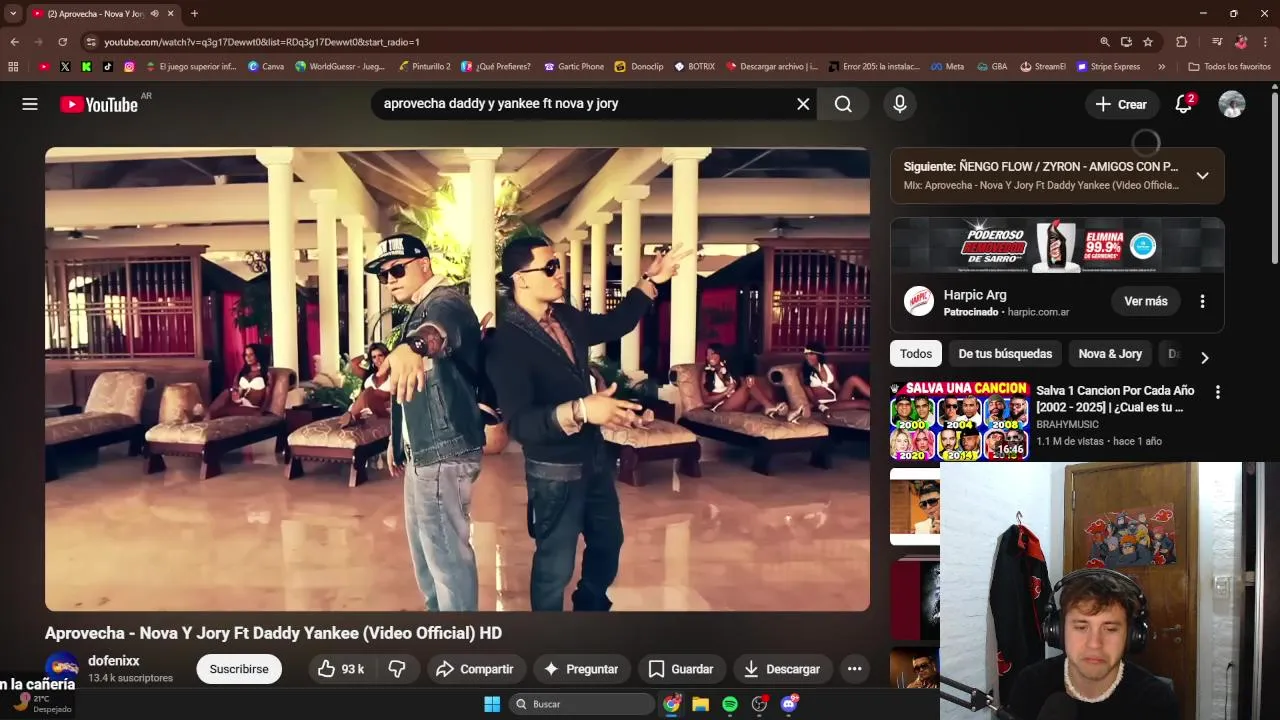Click the Crear button
The height and width of the screenshot is (720, 1280).
[x=1122, y=104]
